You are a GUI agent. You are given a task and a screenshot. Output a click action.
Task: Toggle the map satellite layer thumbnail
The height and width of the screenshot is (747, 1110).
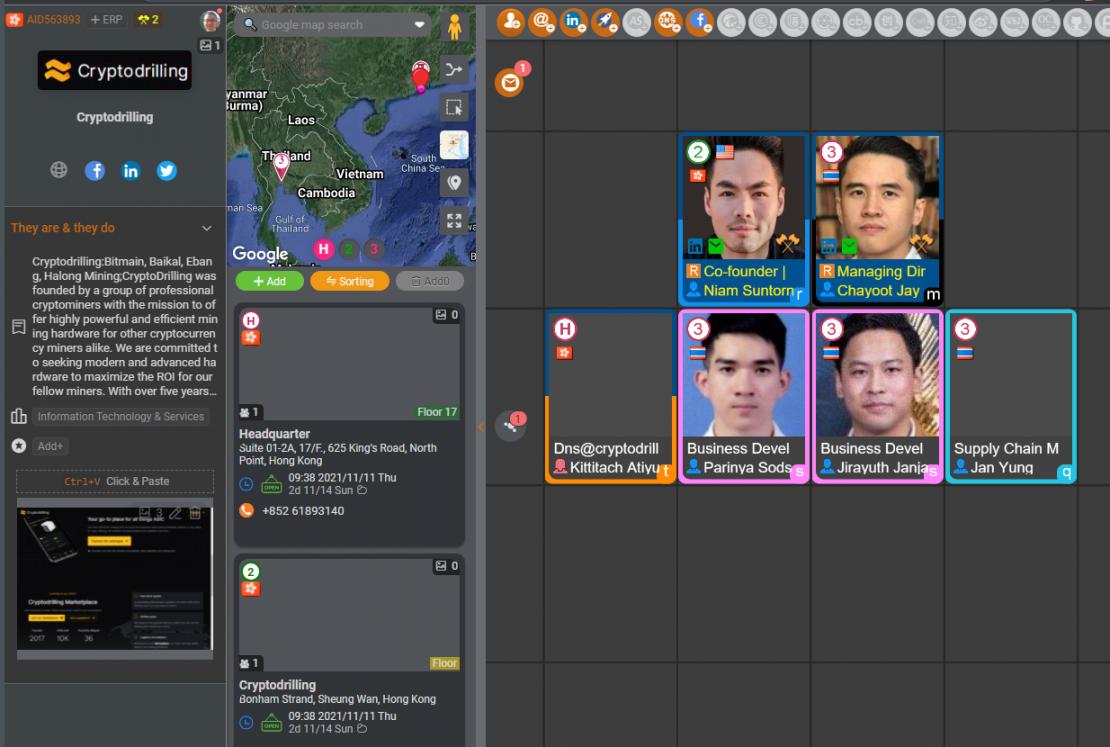[454, 146]
